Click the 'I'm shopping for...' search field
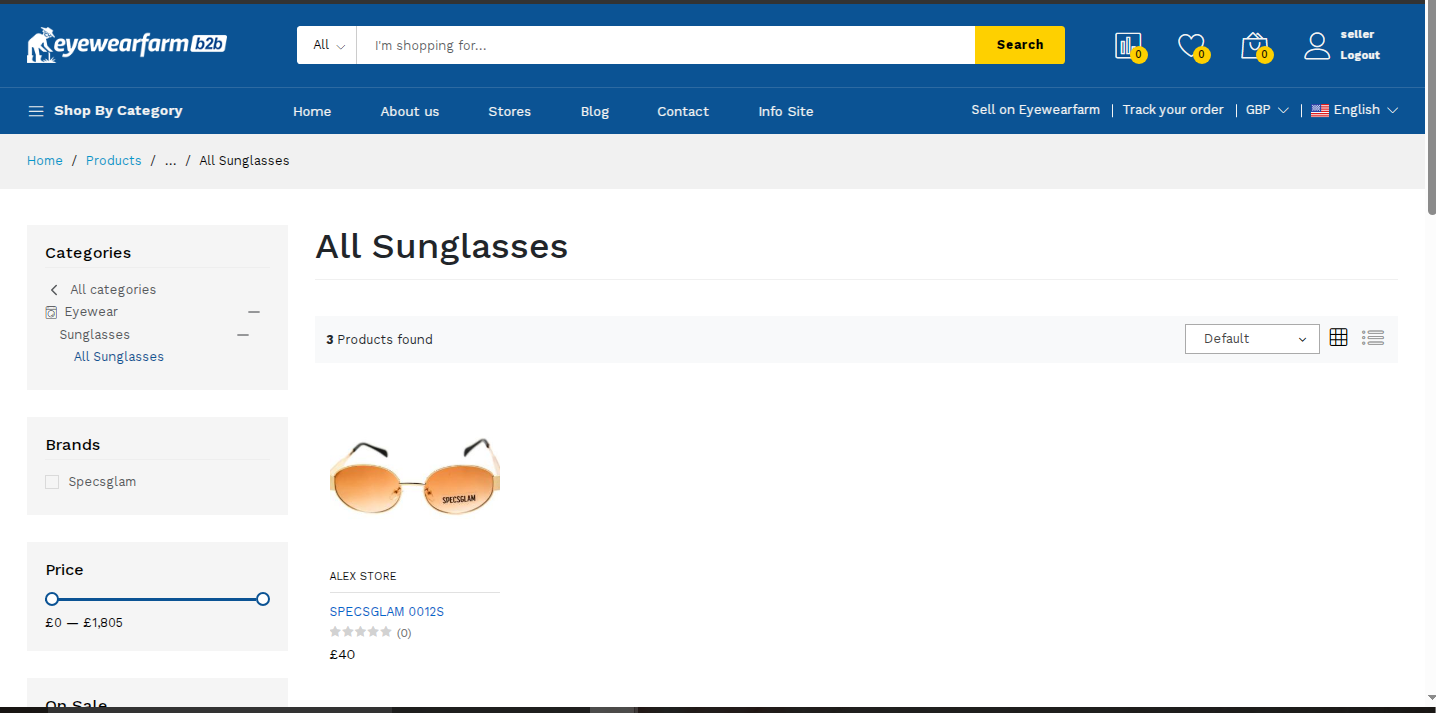The height and width of the screenshot is (713, 1436). (x=666, y=45)
